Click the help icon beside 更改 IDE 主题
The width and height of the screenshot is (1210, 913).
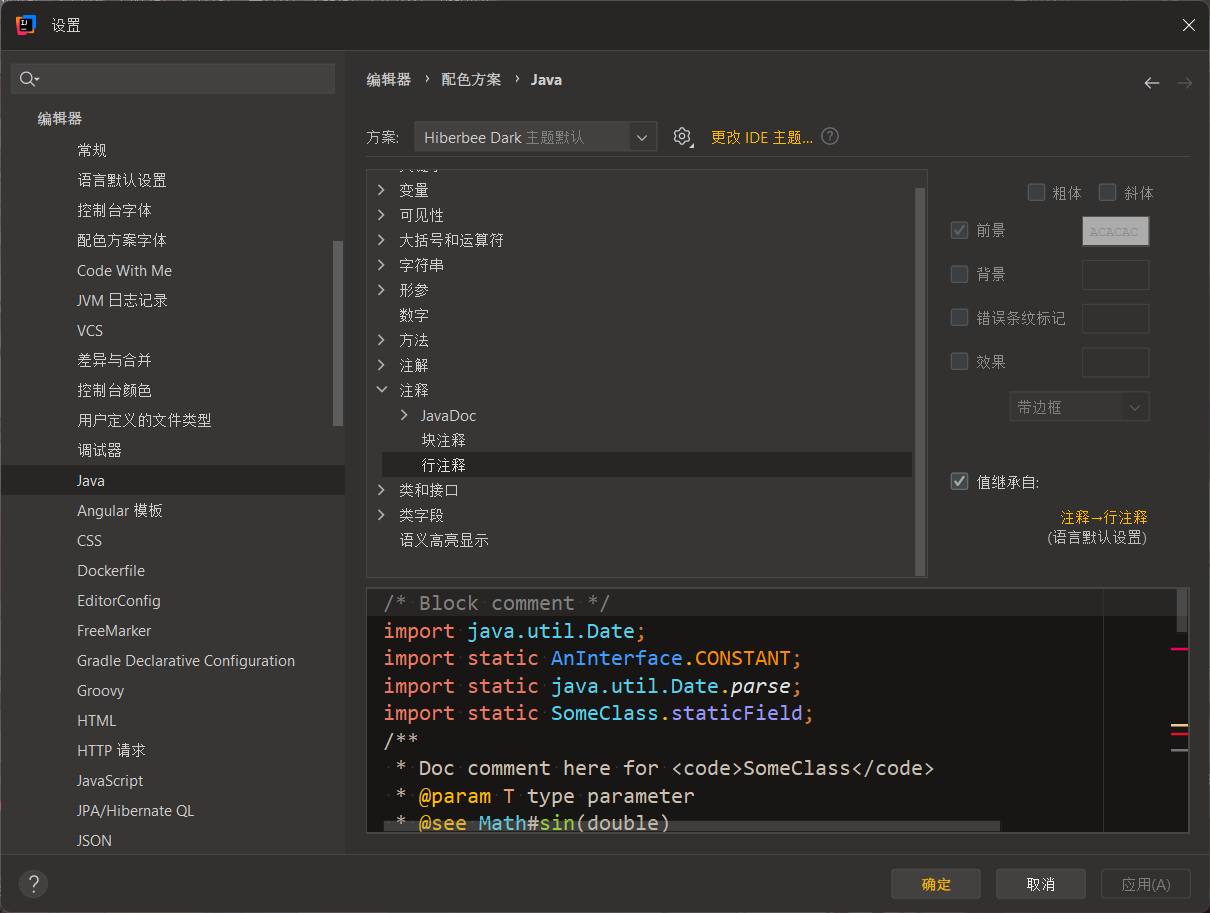tap(829, 136)
